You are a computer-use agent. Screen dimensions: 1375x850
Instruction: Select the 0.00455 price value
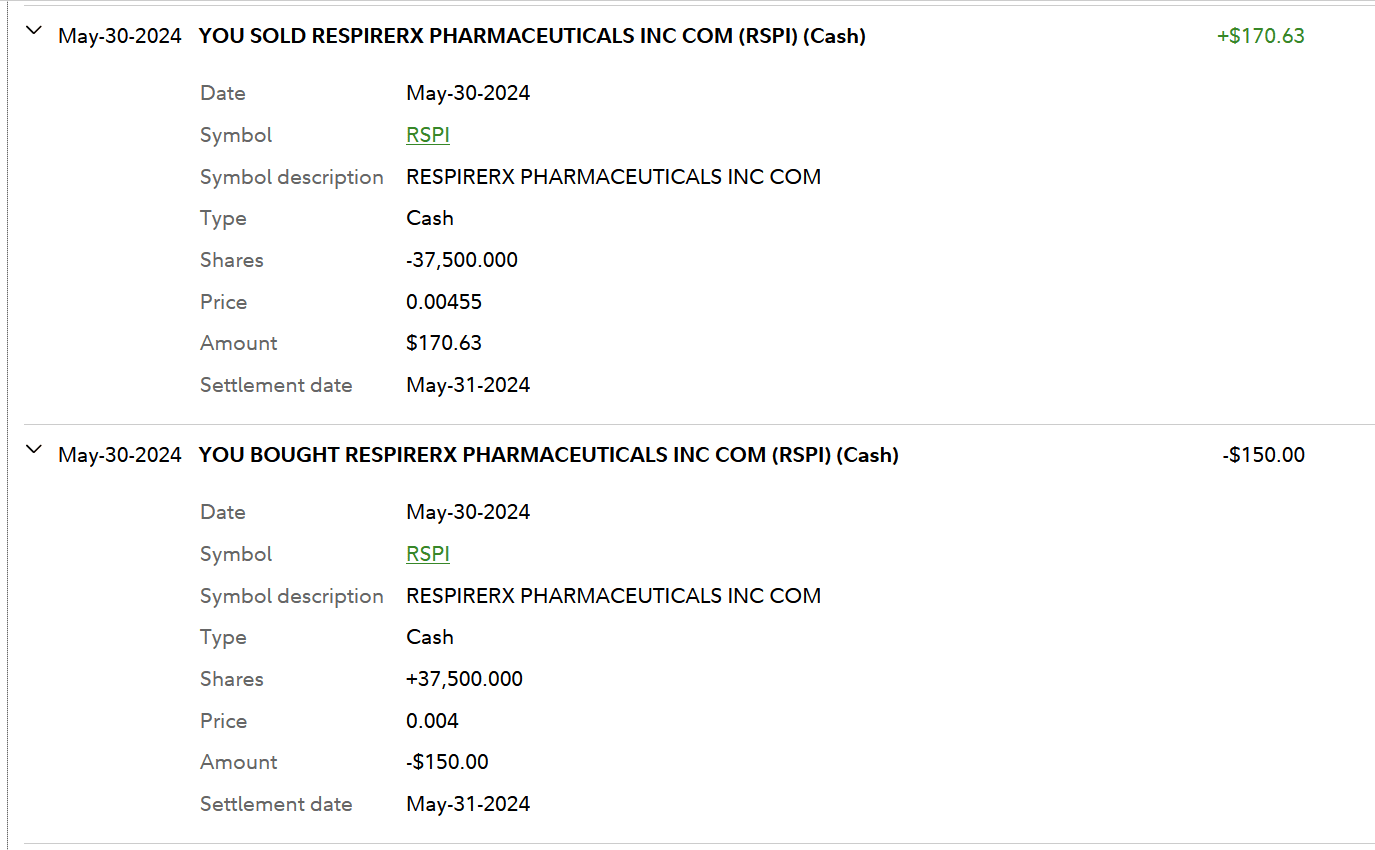pyautogui.click(x=444, y=302)
